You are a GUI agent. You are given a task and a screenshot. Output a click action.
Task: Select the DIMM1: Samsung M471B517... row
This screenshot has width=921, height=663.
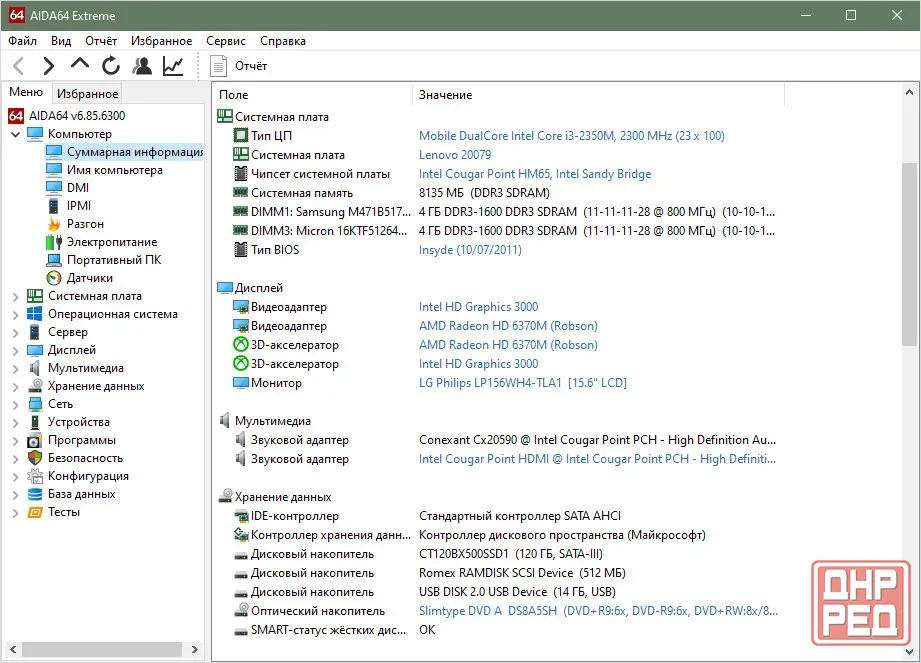(x=499, y=212)
